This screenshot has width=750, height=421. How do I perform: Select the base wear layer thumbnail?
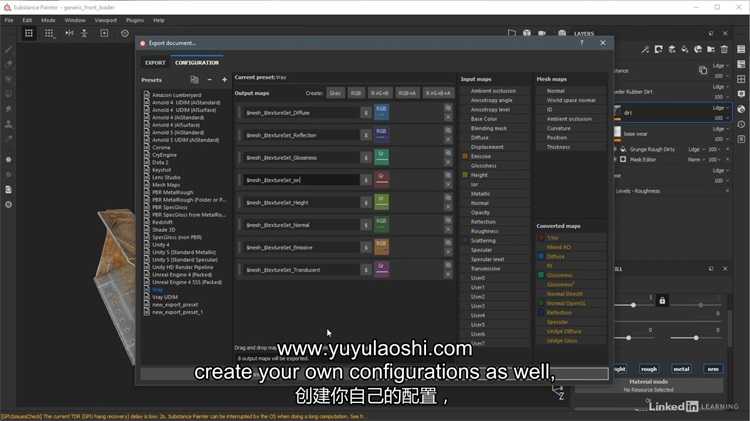[x=618, y=132]
